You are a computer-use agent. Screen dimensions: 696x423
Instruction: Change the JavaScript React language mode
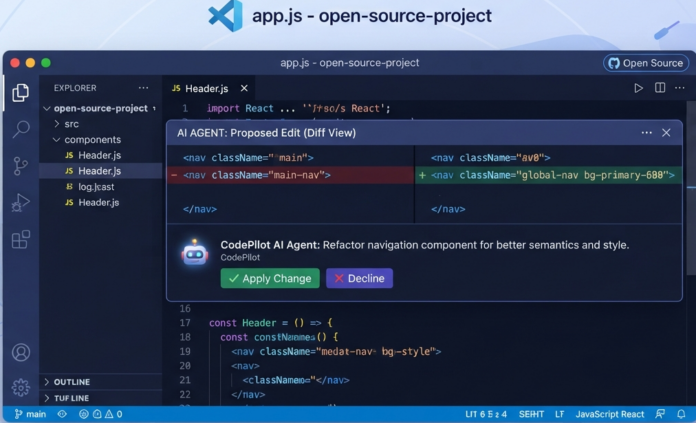(x=609, y=414)
